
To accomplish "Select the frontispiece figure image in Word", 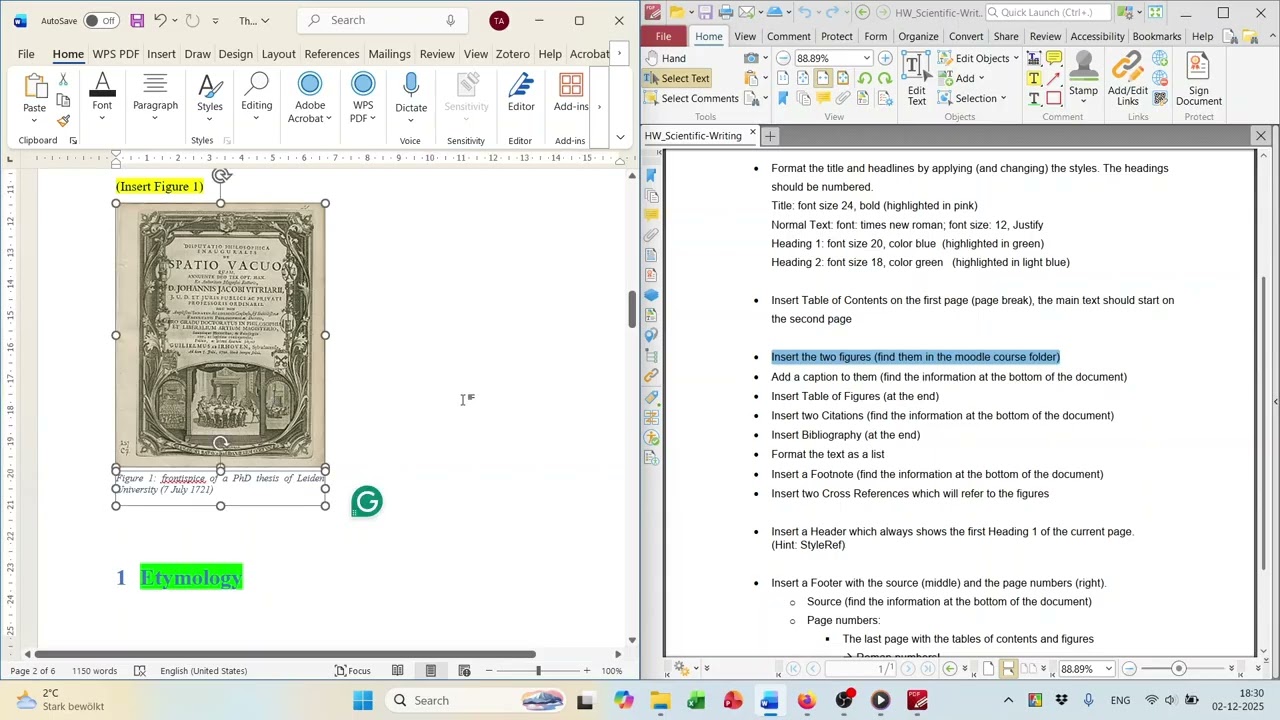I will coord(220,335).
